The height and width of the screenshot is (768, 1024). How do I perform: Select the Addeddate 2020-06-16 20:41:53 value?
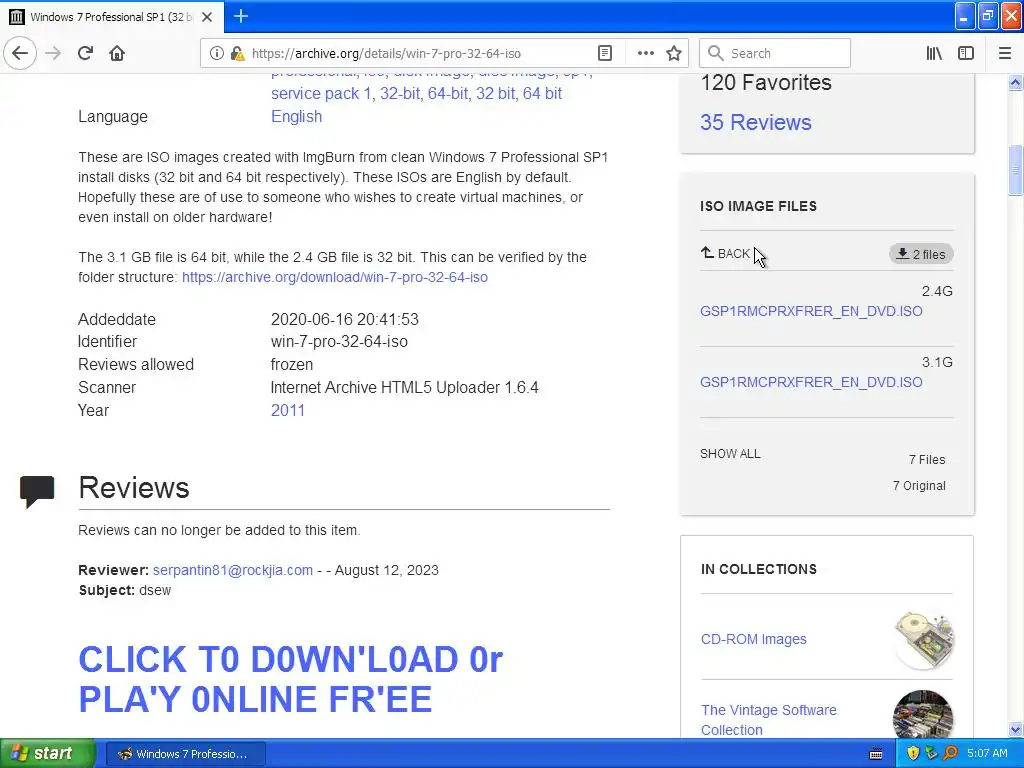[345, 319]
